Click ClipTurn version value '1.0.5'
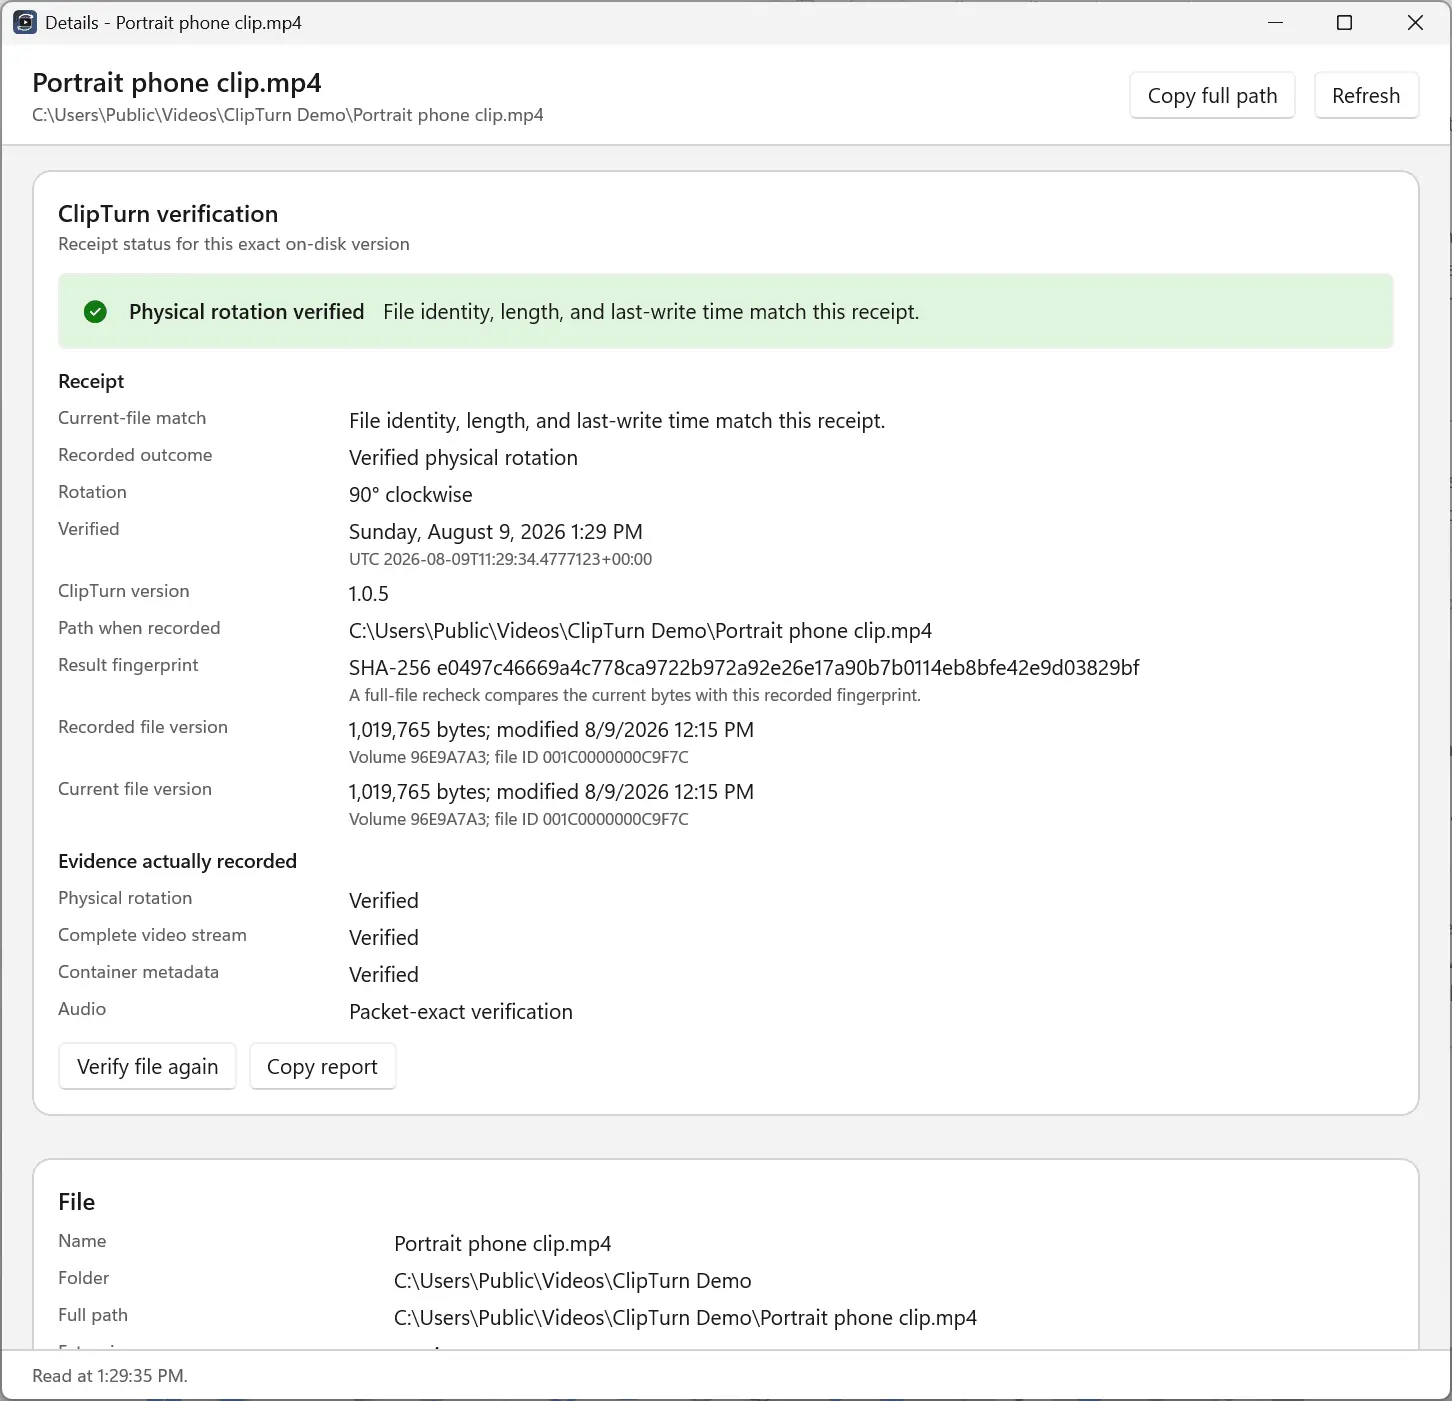This screenshot has width=1452, height=1401. [x=368, y=594]
